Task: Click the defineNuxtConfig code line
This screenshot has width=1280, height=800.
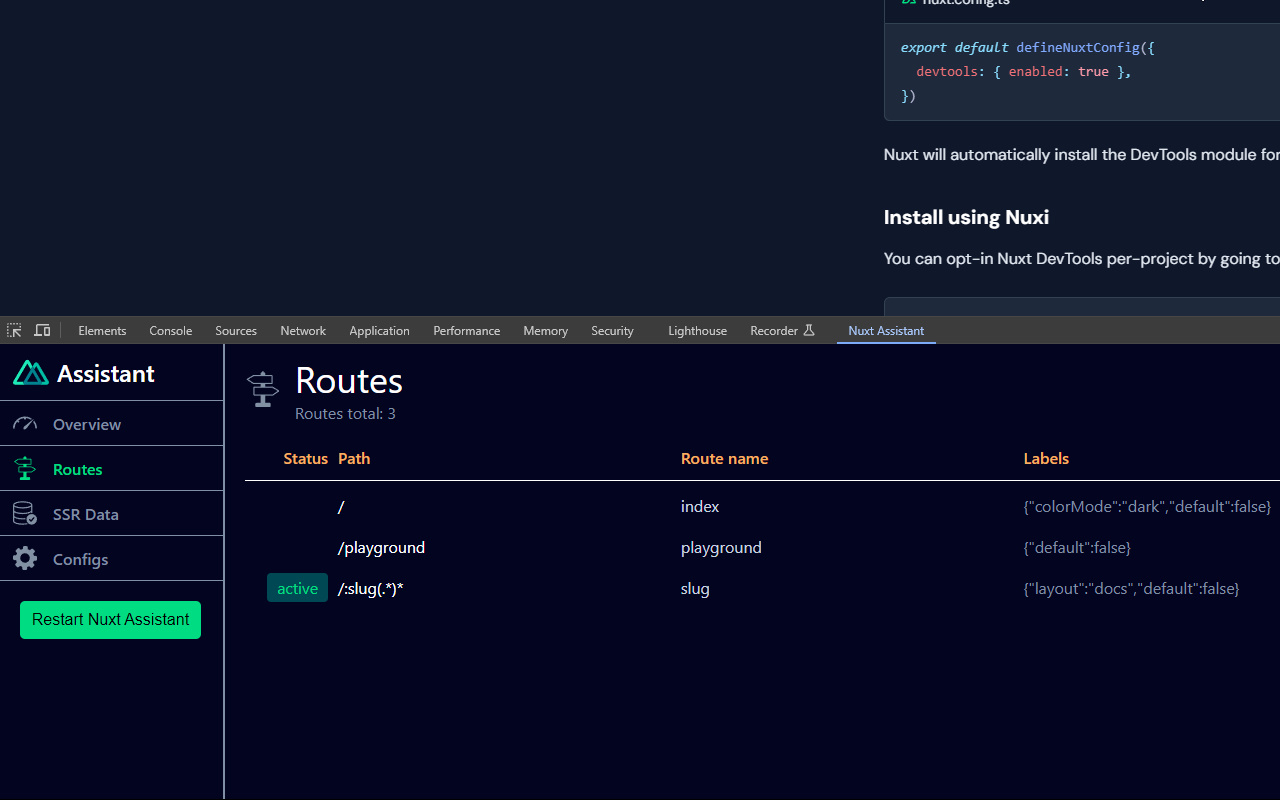Action: (x=1028, y=47)
